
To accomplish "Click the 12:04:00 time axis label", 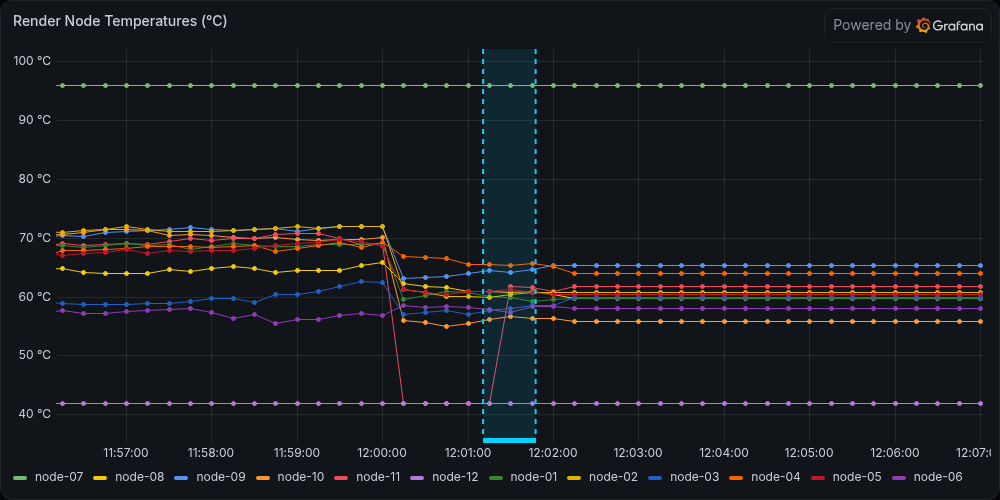I will 724,453.
